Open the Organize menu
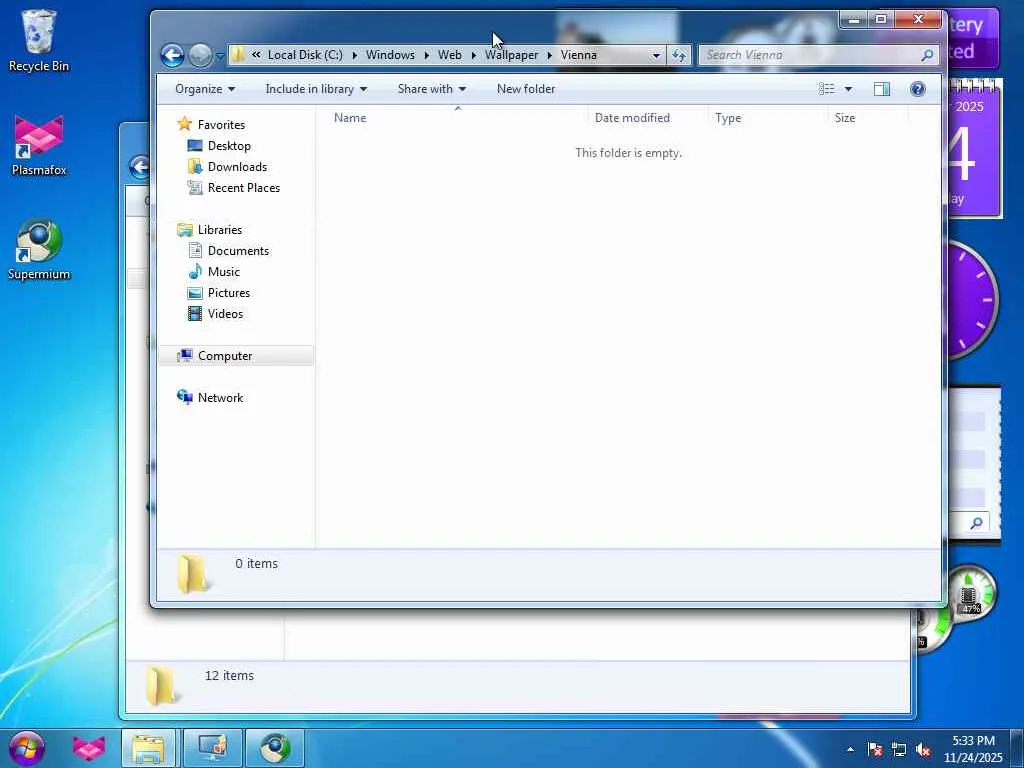1024x768 pixels. click(x=204, y=89)
